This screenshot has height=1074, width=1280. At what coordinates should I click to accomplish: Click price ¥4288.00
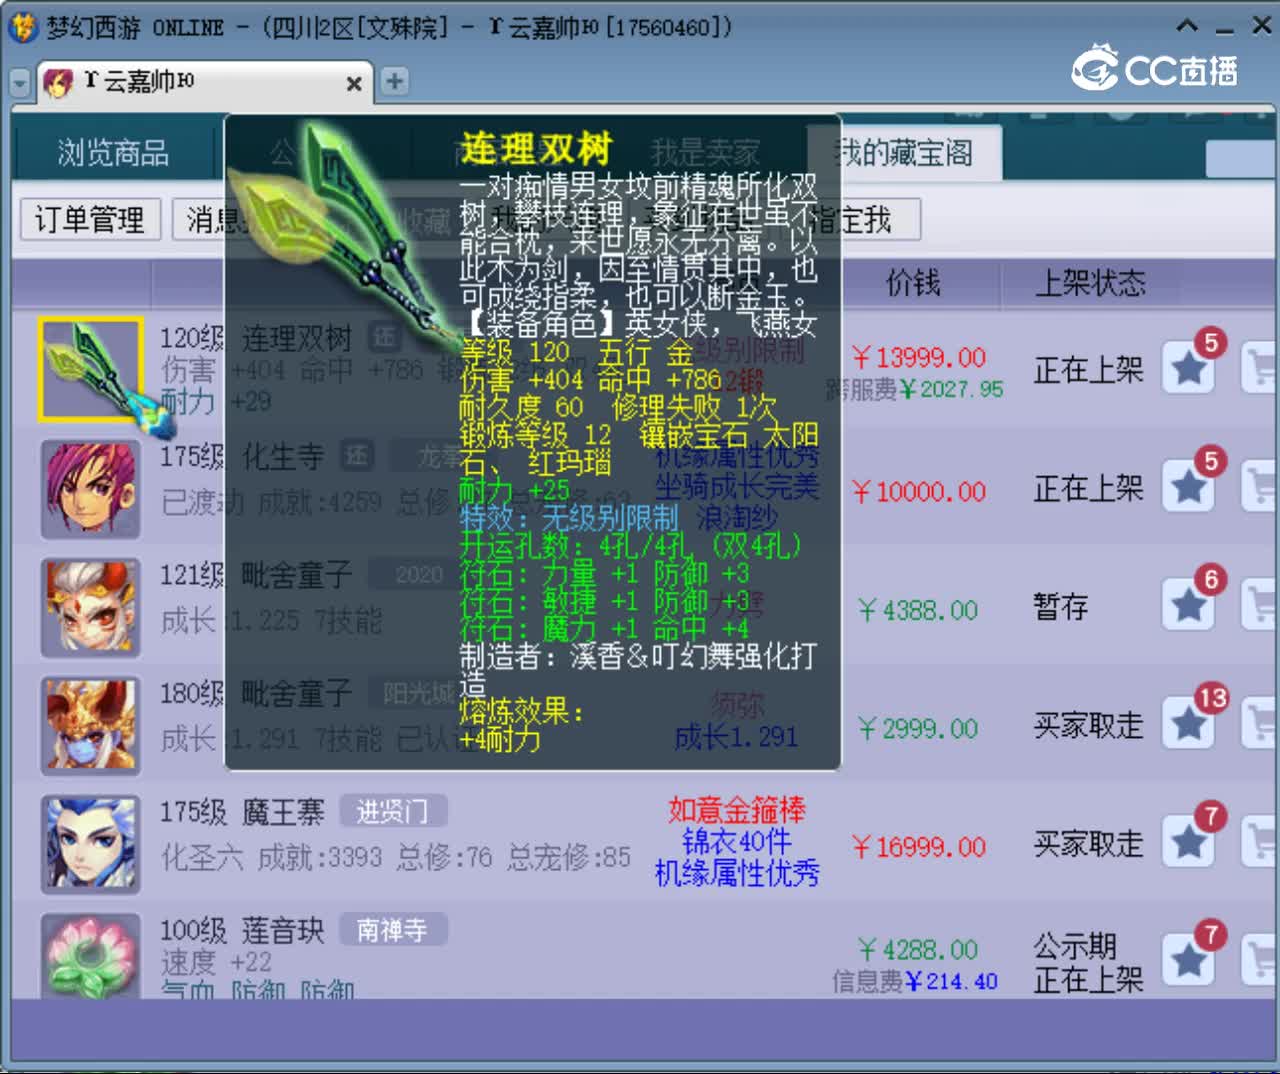coord(918,949)
